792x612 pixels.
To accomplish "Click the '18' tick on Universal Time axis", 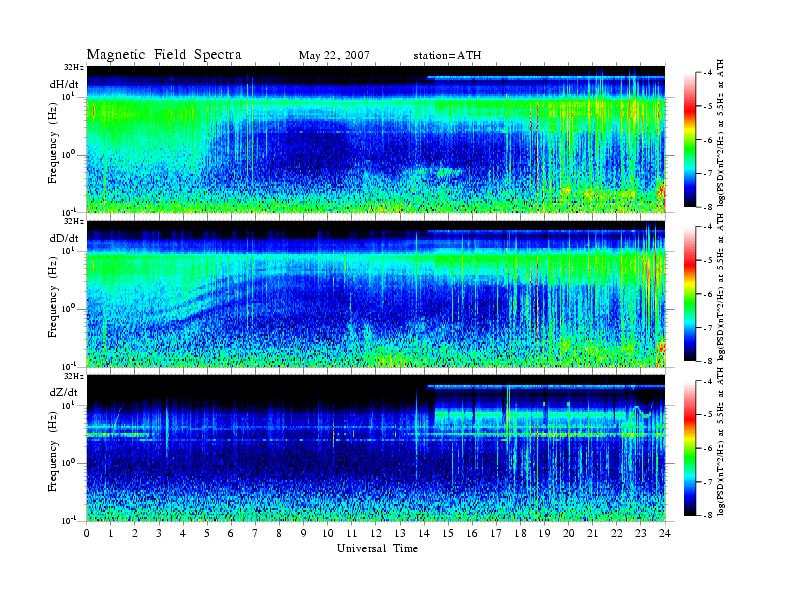I will (520, 533).
